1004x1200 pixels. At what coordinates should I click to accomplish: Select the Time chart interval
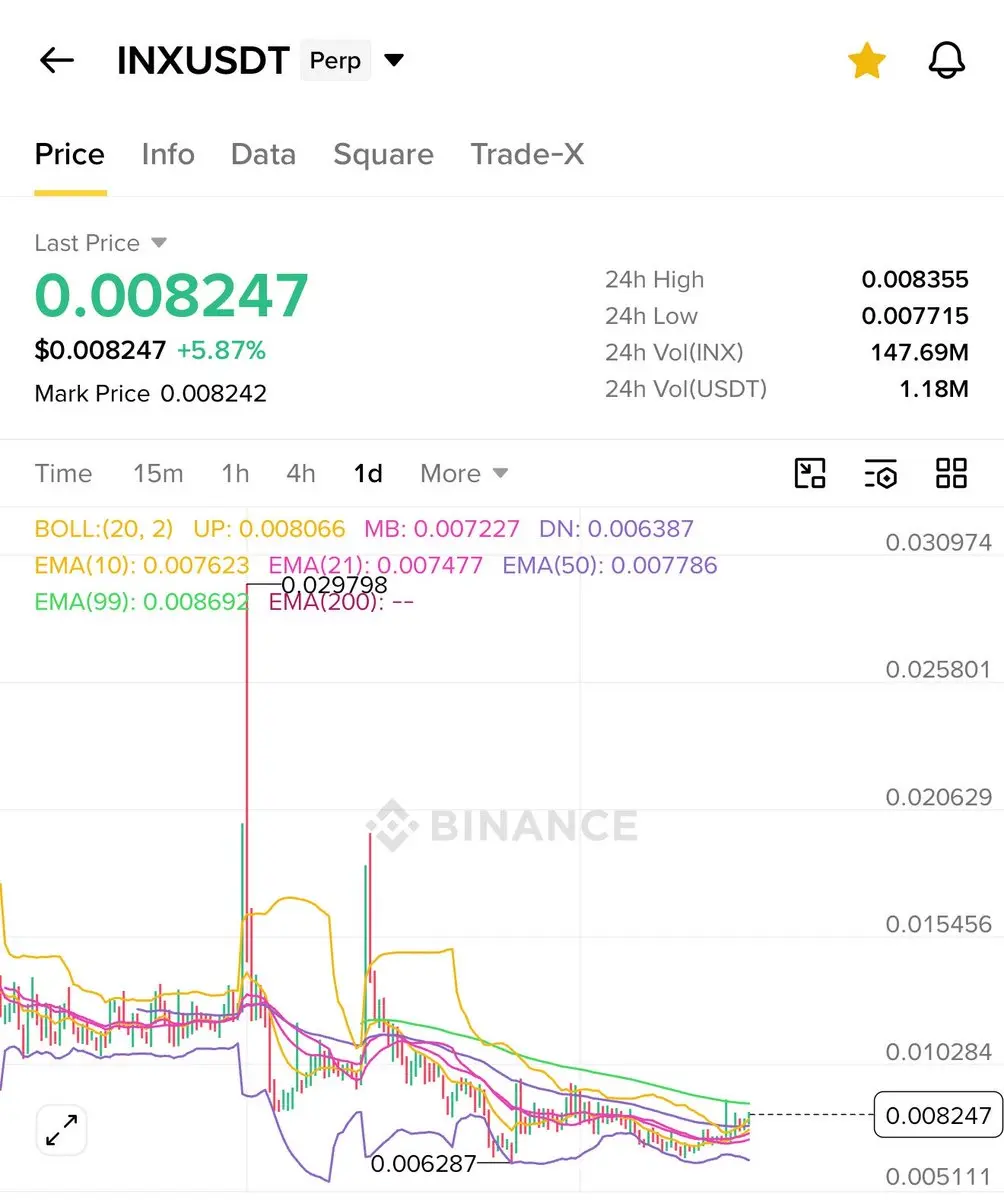(x=63, y=473)
